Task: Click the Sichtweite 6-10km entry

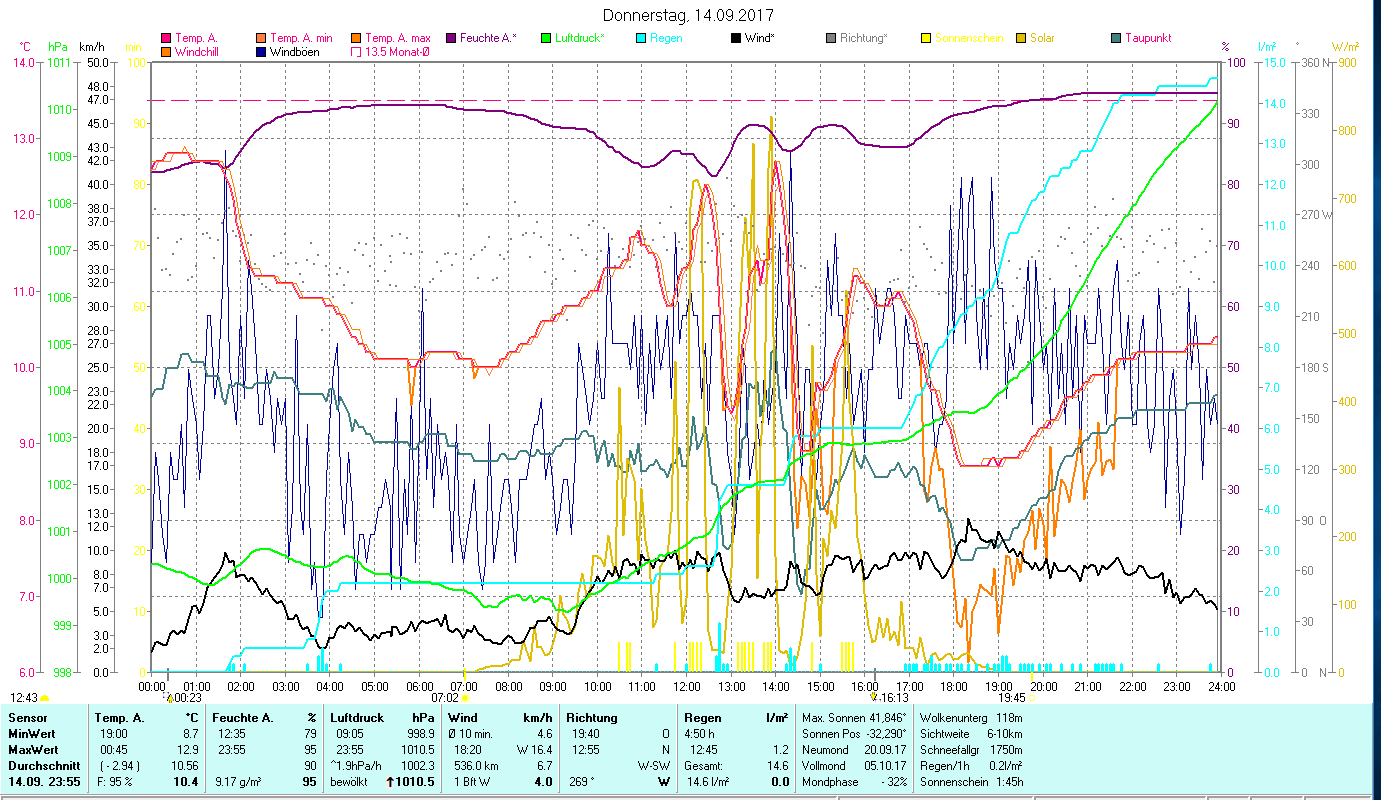Action: [971, 734]
